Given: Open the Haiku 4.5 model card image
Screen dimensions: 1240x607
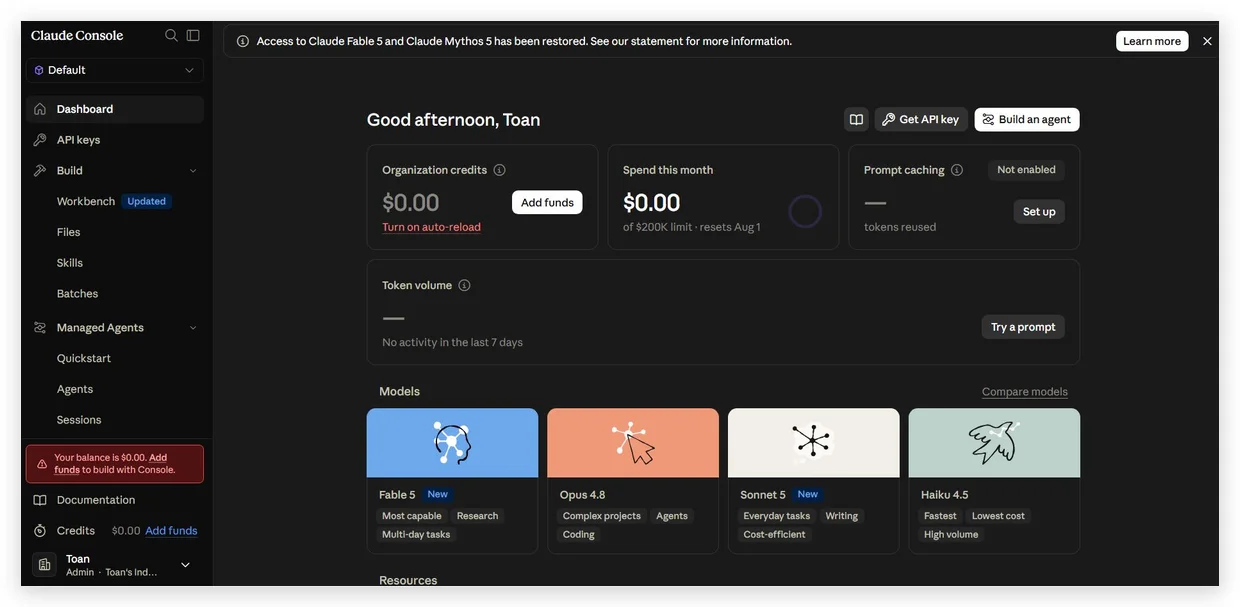Looking at the screenshot, I should point(994,443).
